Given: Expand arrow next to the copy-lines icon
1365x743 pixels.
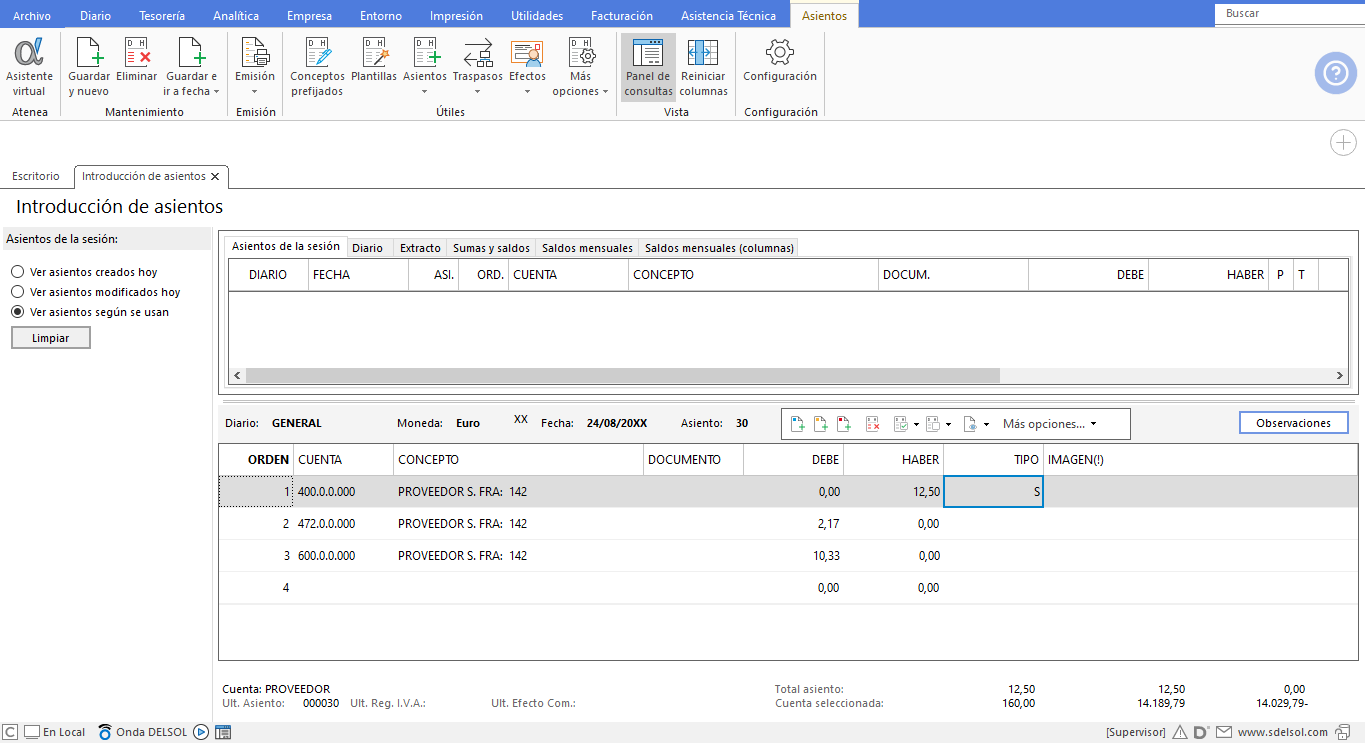Looking at the screenshot, I should click(948, 424).
